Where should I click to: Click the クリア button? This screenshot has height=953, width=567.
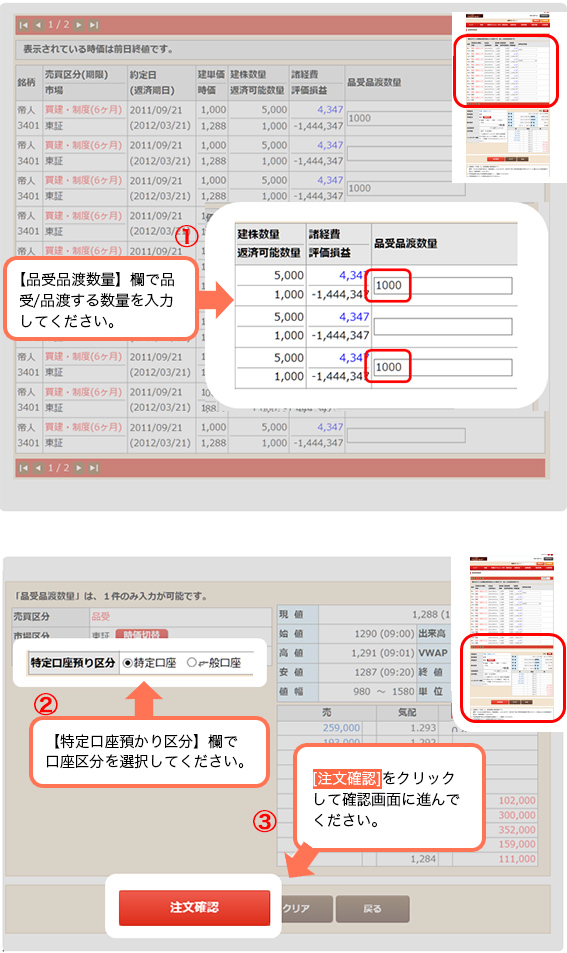pyautogui.click(x=306, y=909)
